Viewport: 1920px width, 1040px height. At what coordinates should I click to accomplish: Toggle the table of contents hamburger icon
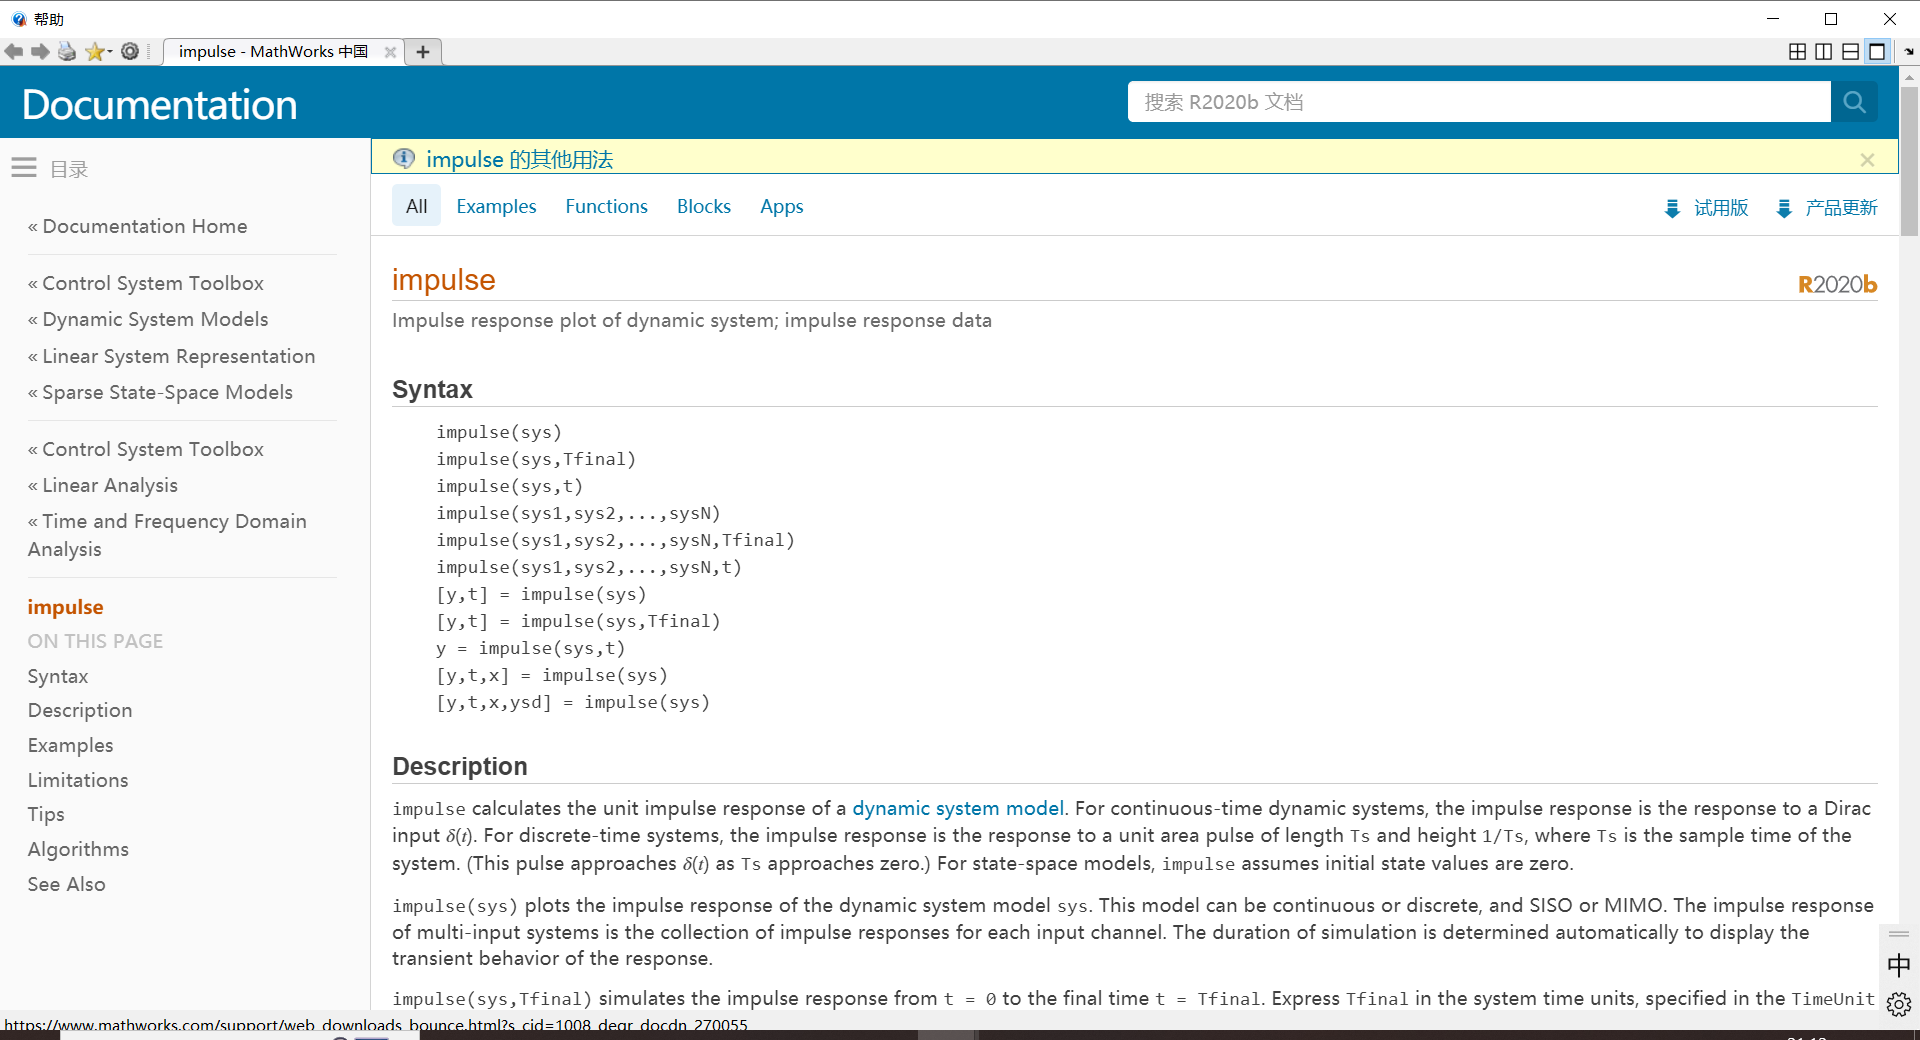pyautogui.click(x=24, y=168)
